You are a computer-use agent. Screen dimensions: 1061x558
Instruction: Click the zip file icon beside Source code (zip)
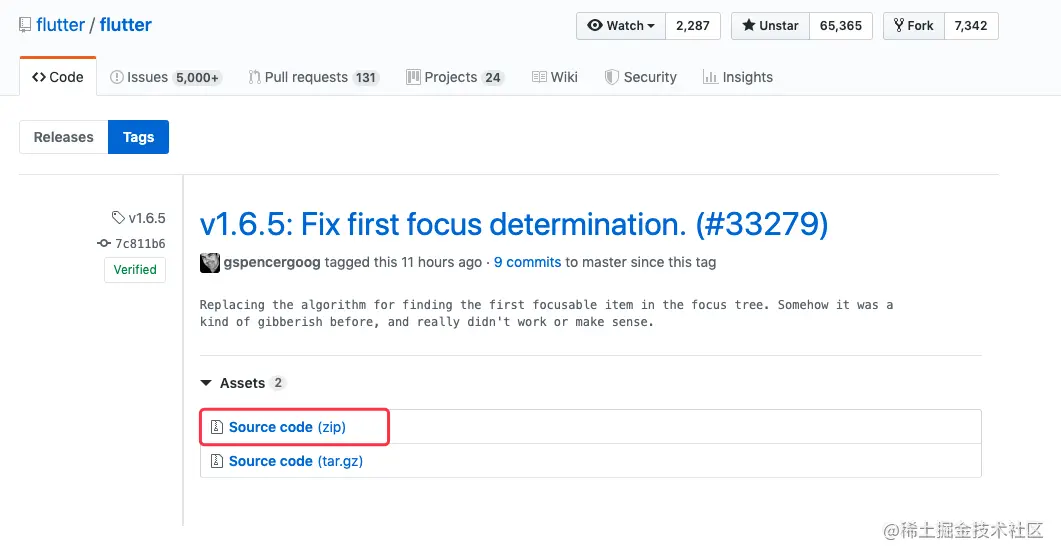217,427
